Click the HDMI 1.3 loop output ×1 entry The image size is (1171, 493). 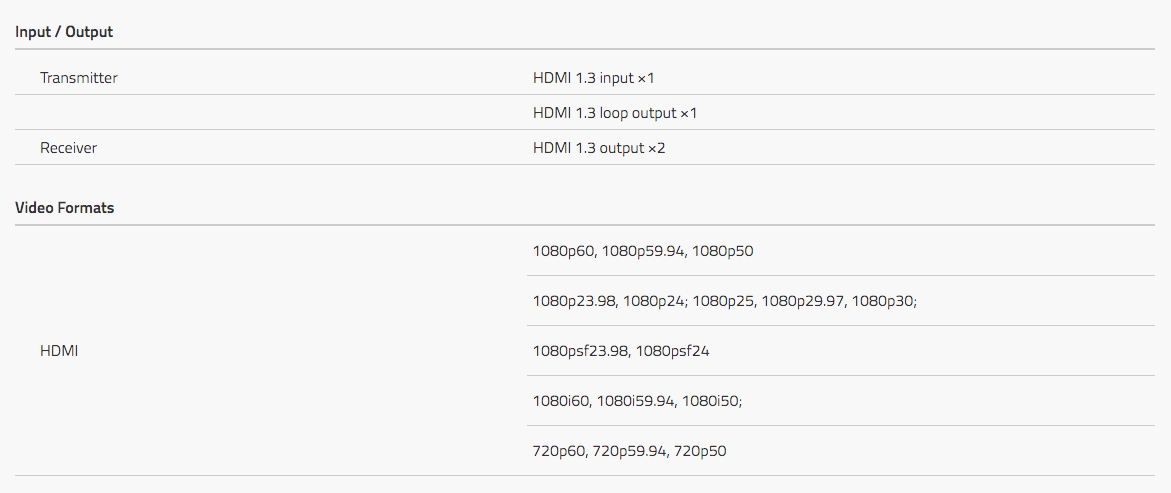(615, 113)
